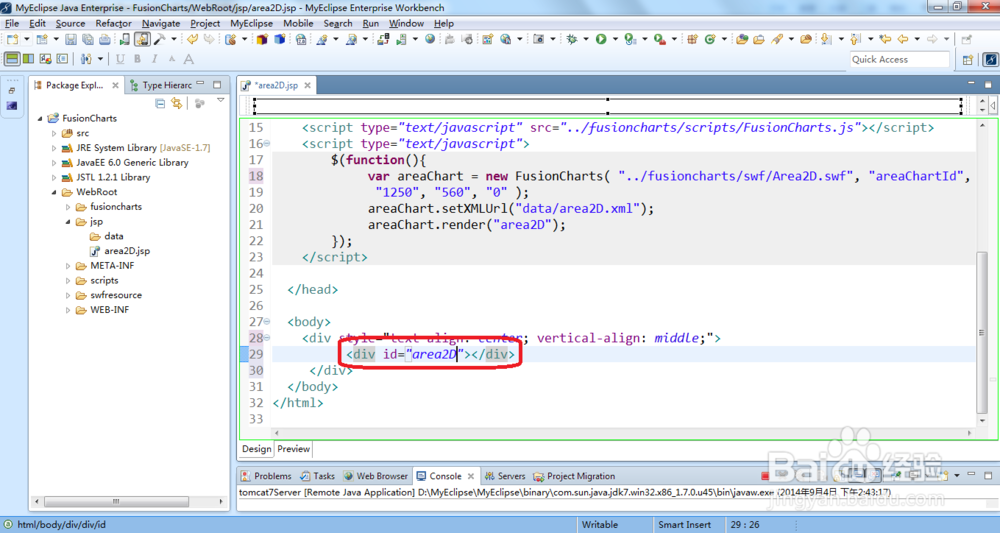Expand JRE System Library node

(54, 148)
